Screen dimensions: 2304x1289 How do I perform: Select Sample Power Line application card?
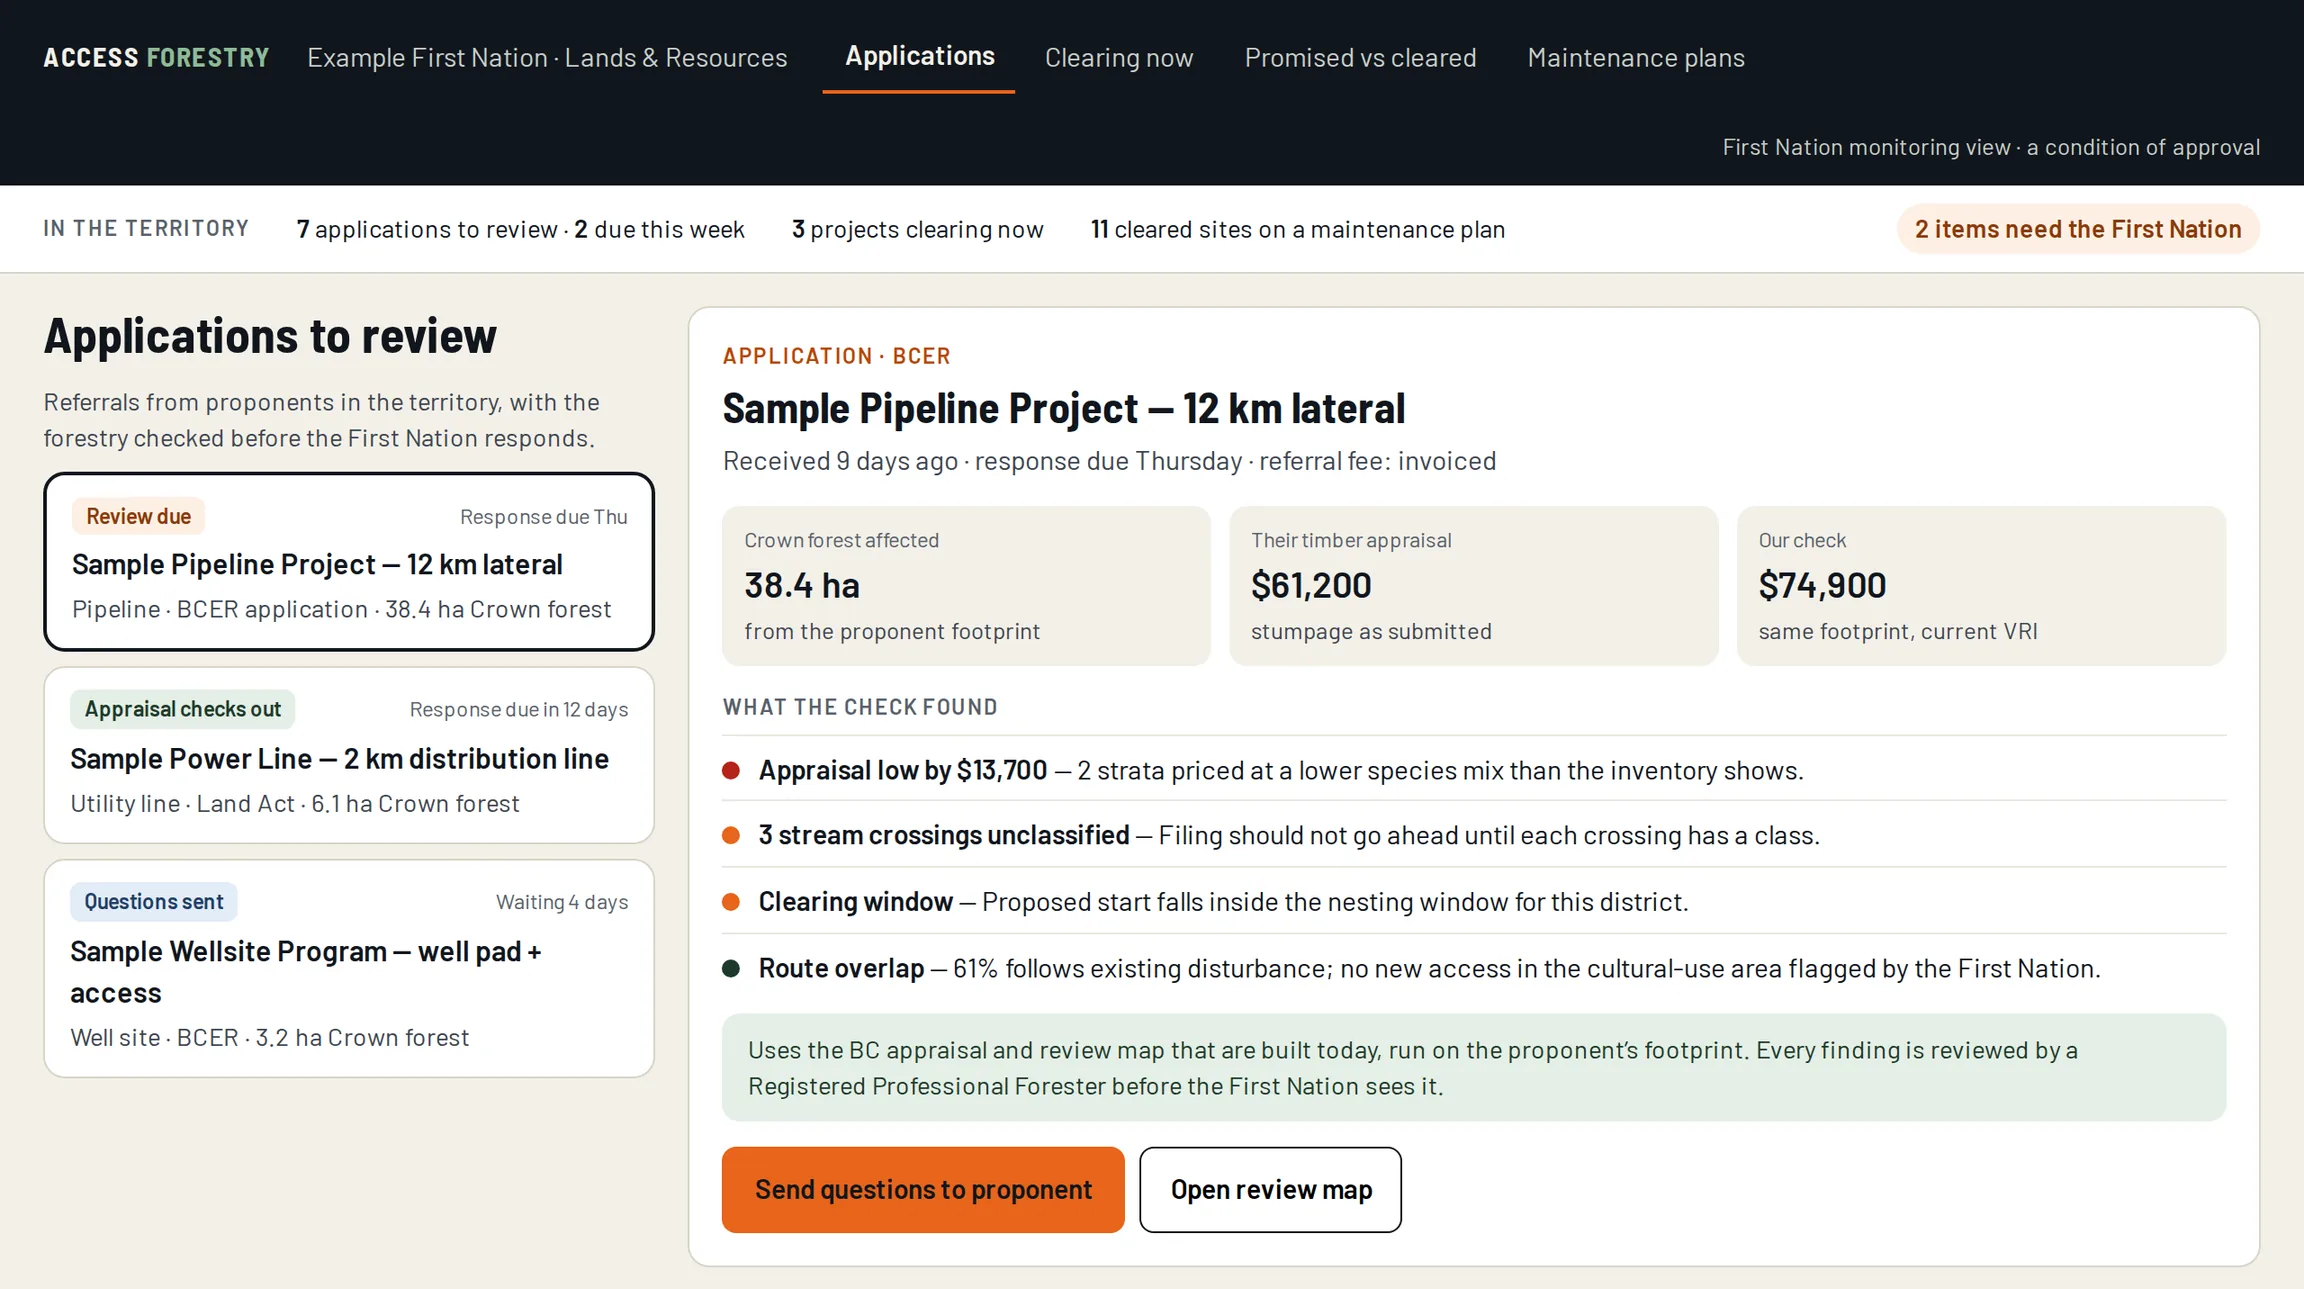[349, 755]
